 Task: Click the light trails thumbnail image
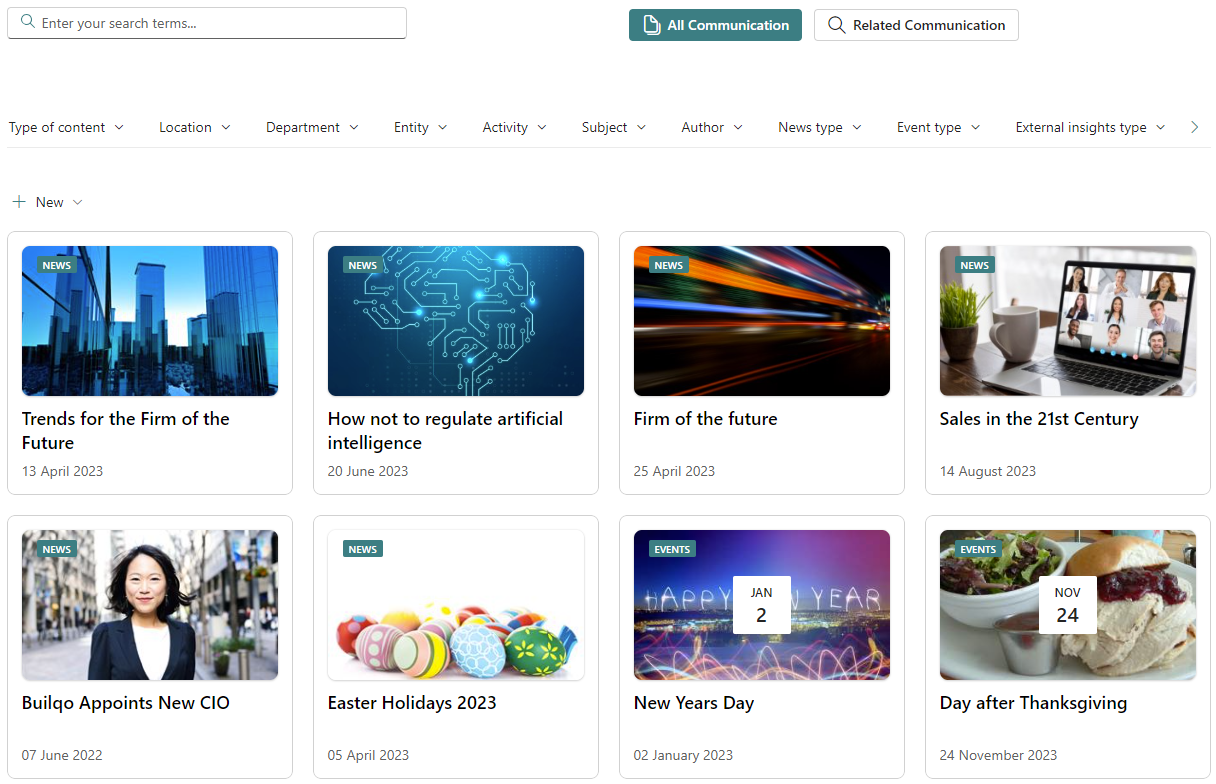click(762, 321)
